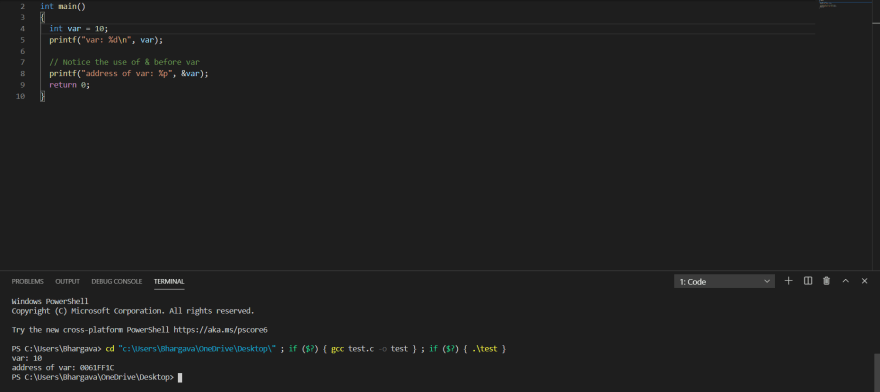Maximize the panel with the up chevron
The height and width of the screenshot is (392, 880).
[x=845, y=281]
